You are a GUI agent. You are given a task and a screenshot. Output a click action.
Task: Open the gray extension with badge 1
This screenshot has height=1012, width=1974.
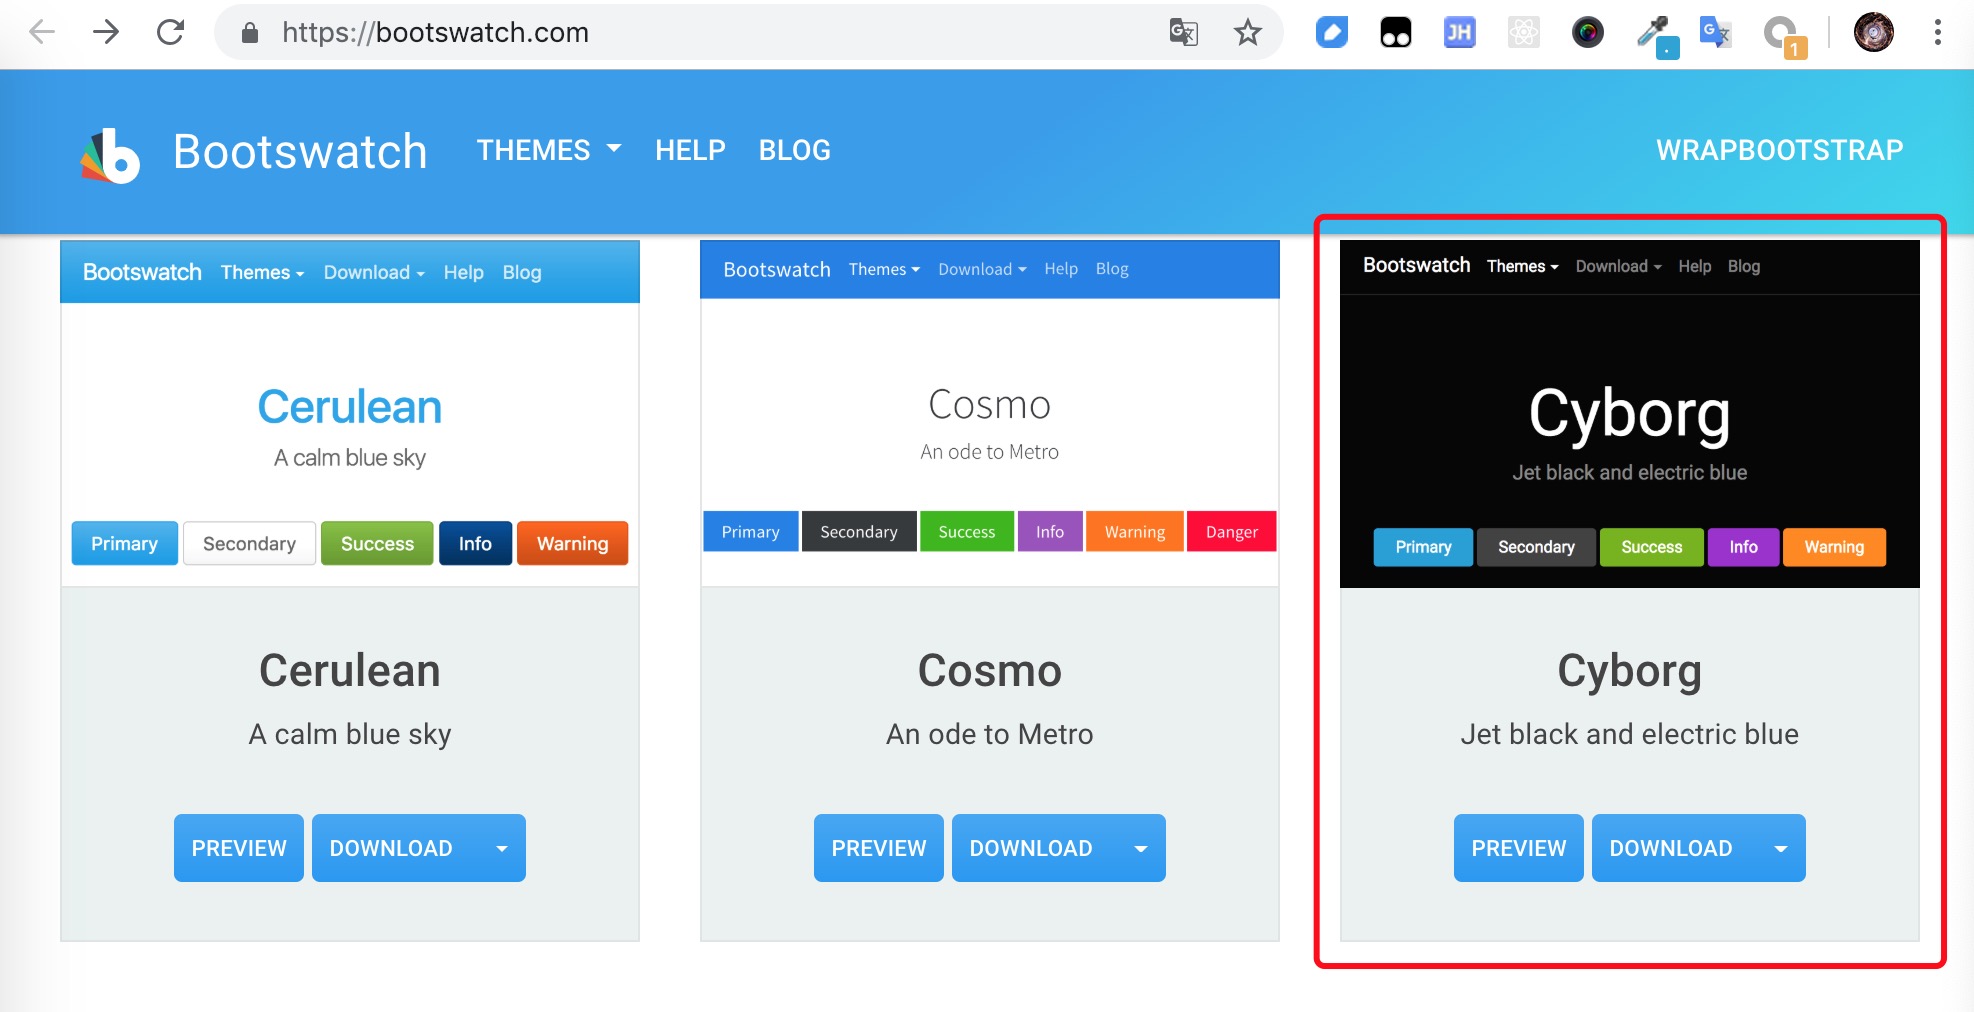coord(1783,36)
